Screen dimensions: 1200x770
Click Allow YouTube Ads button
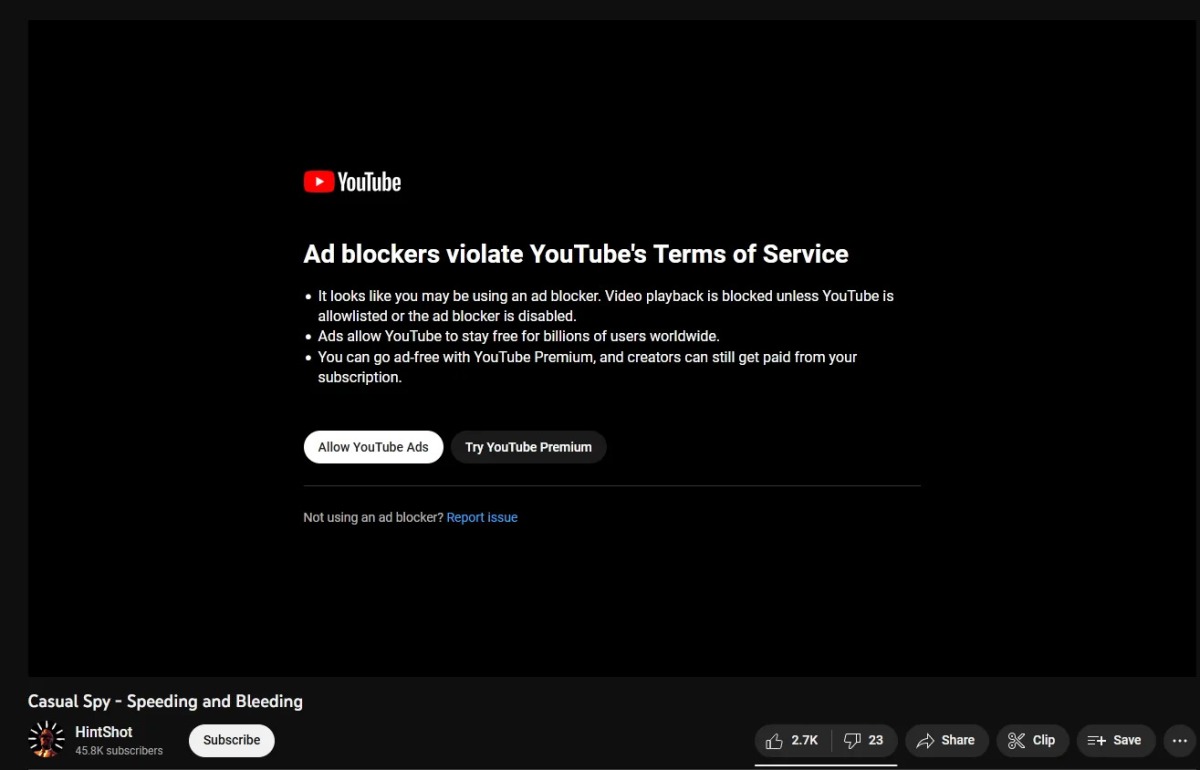373,447
